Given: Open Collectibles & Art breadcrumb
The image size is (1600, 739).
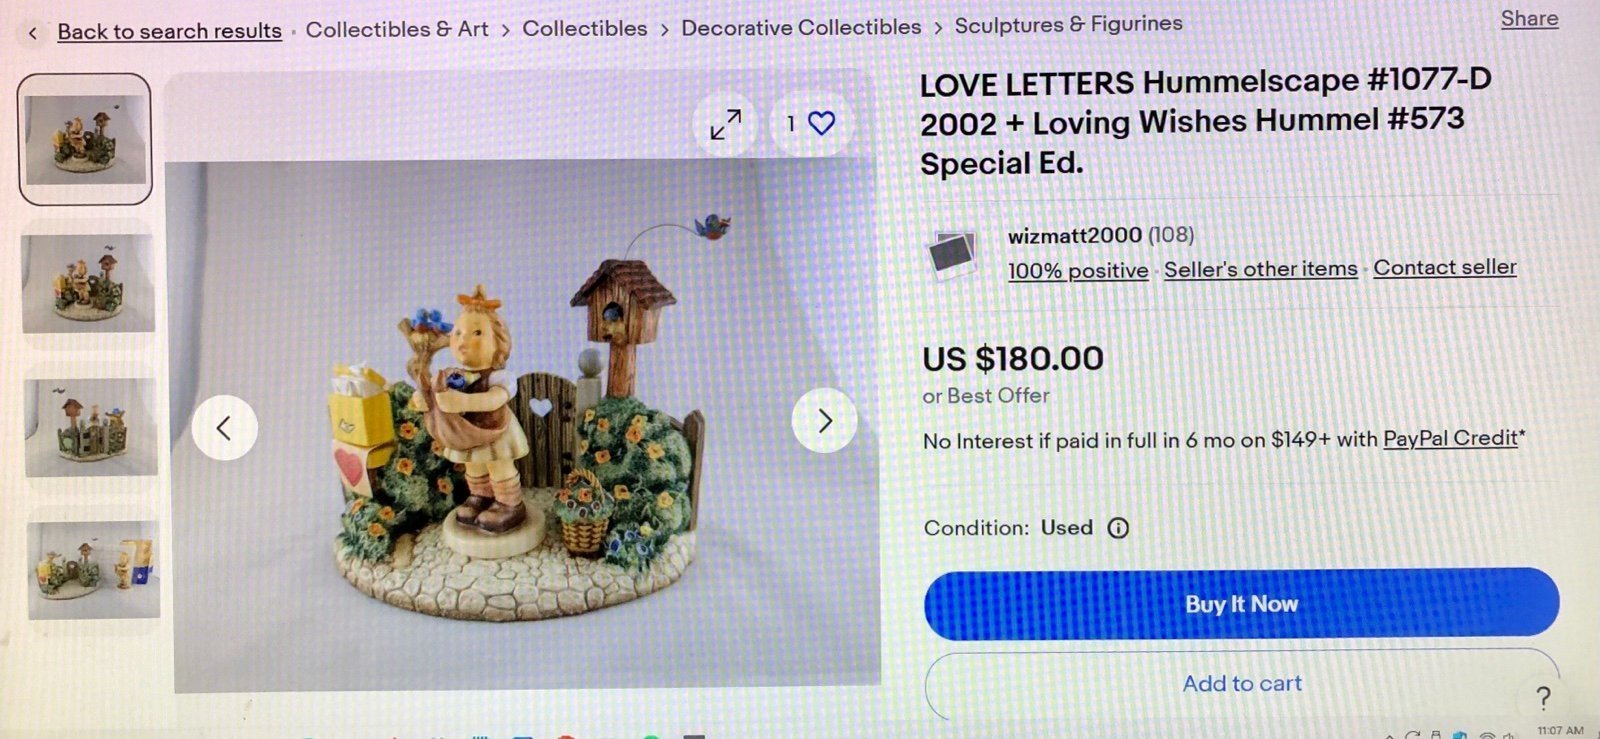Looking at the screenshot, I should point(397,29).
